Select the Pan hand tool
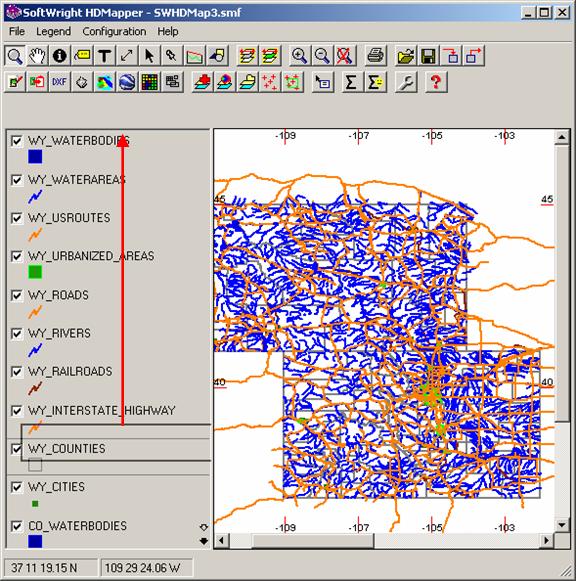The height and width of the screenshot is (581, 576). pyautogui.click(x=37, y=56)
